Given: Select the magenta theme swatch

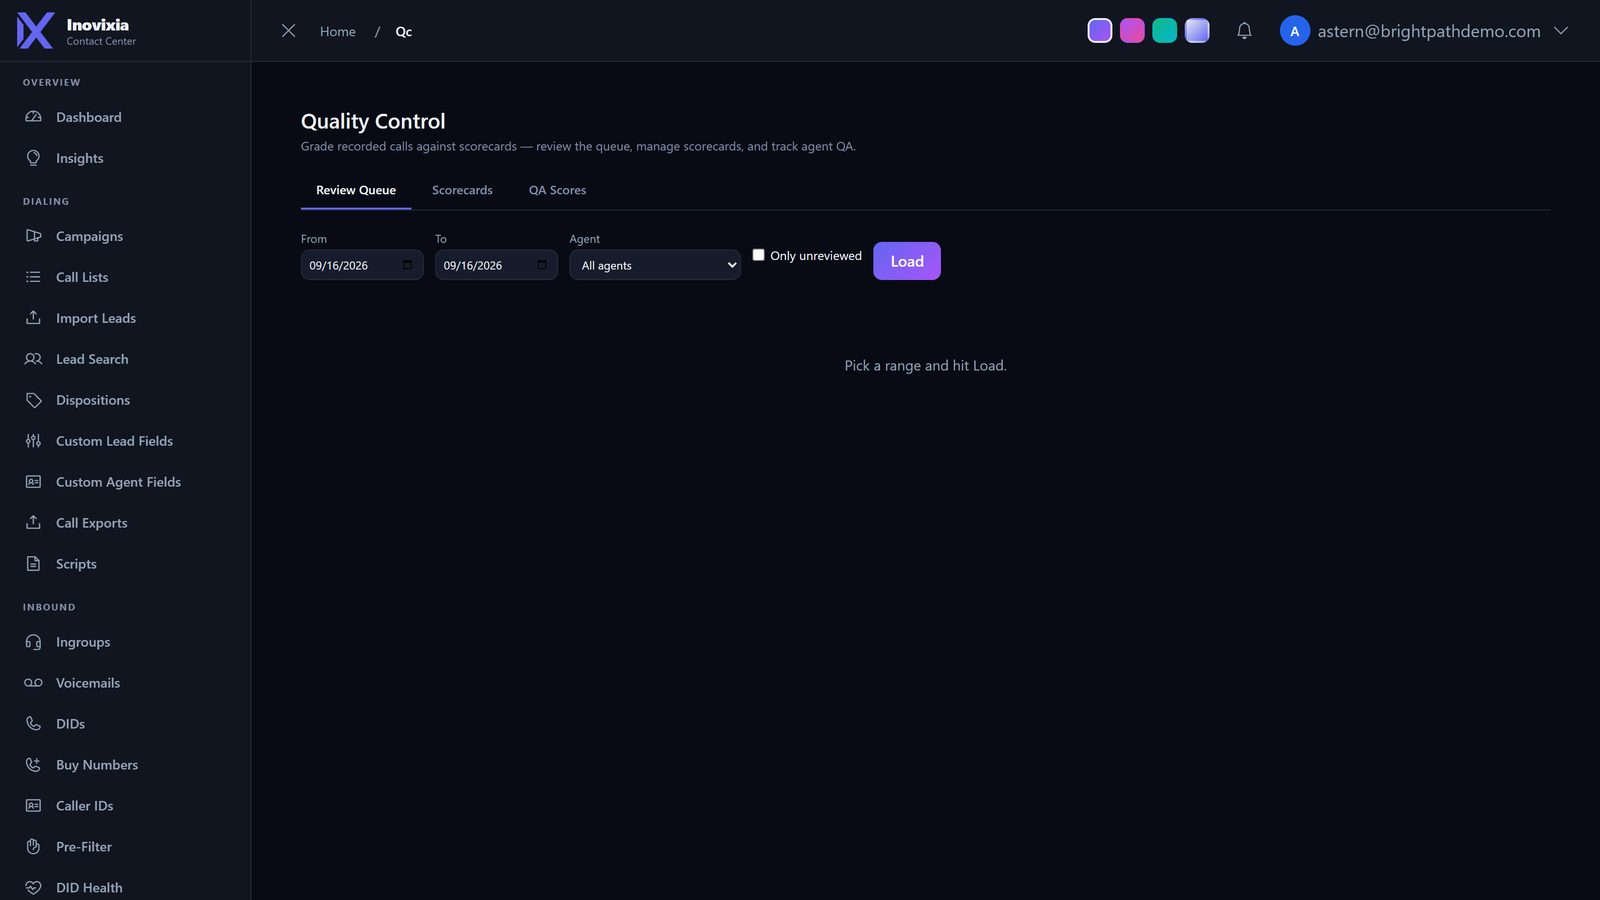Looking at the screenshot, I should [x=1132, y=31].
